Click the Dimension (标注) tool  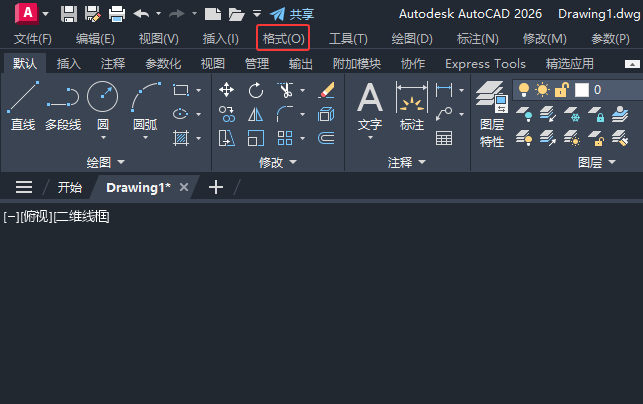412,106
